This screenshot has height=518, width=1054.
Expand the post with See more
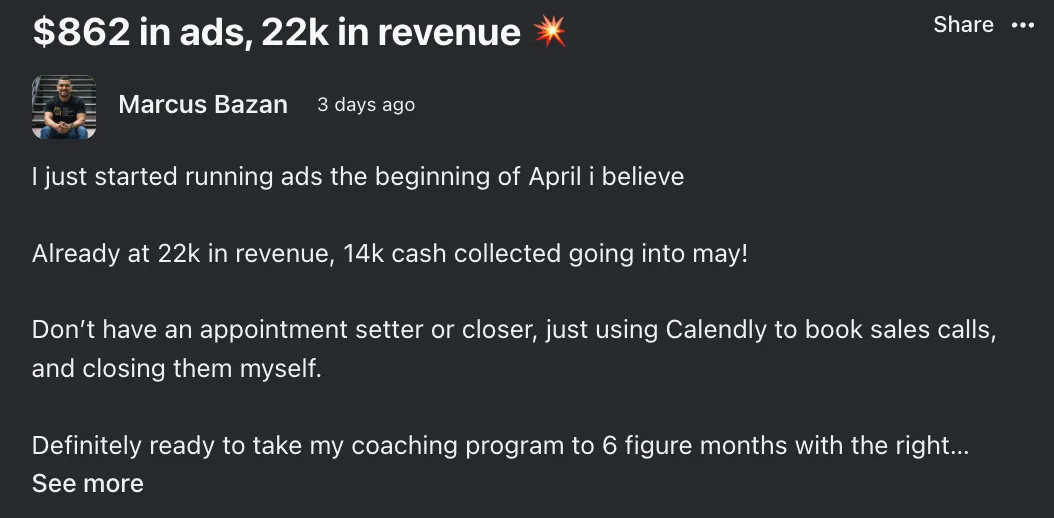click(87, 483)
